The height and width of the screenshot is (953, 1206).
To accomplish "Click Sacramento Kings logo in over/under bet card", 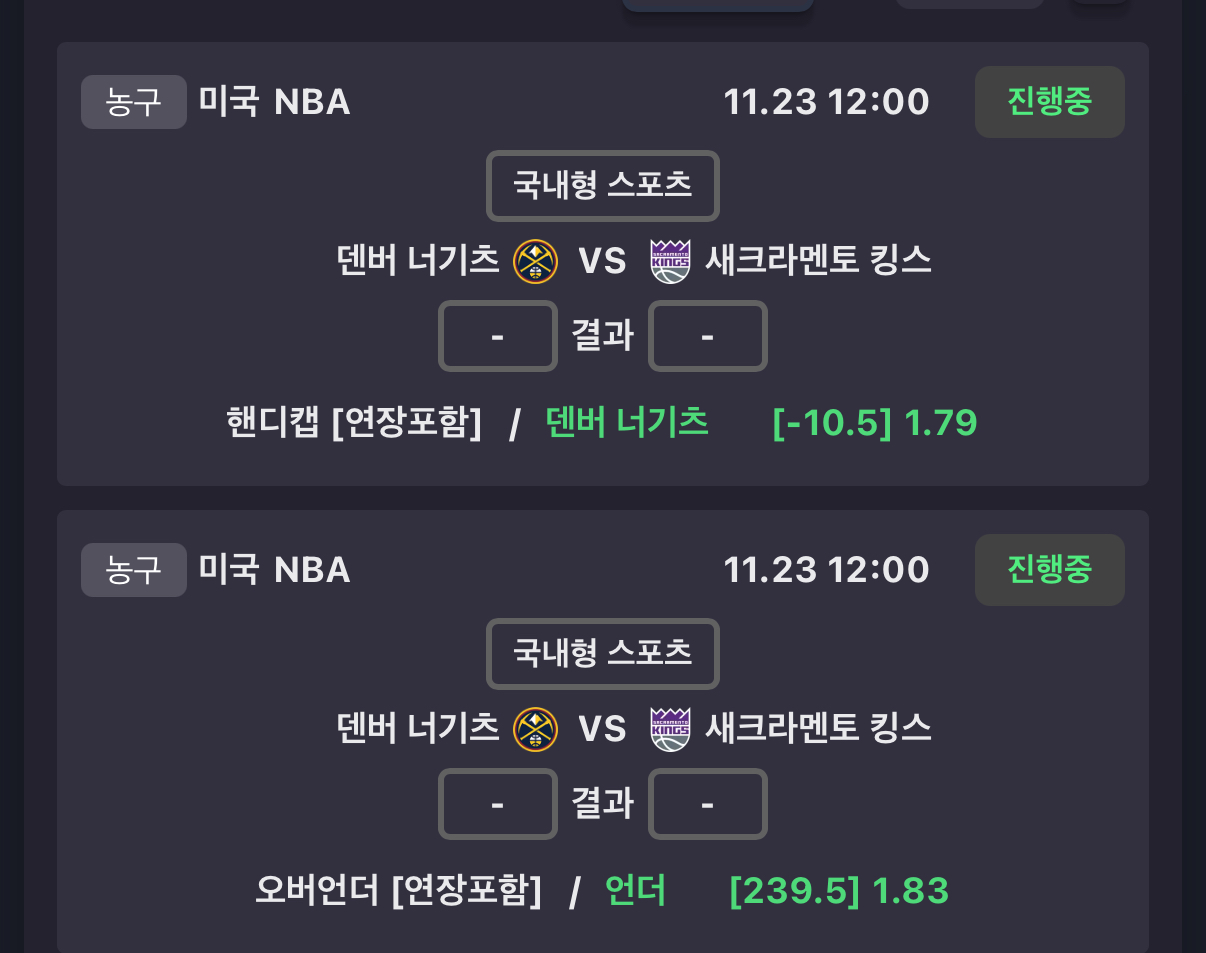I will point(670,730).
